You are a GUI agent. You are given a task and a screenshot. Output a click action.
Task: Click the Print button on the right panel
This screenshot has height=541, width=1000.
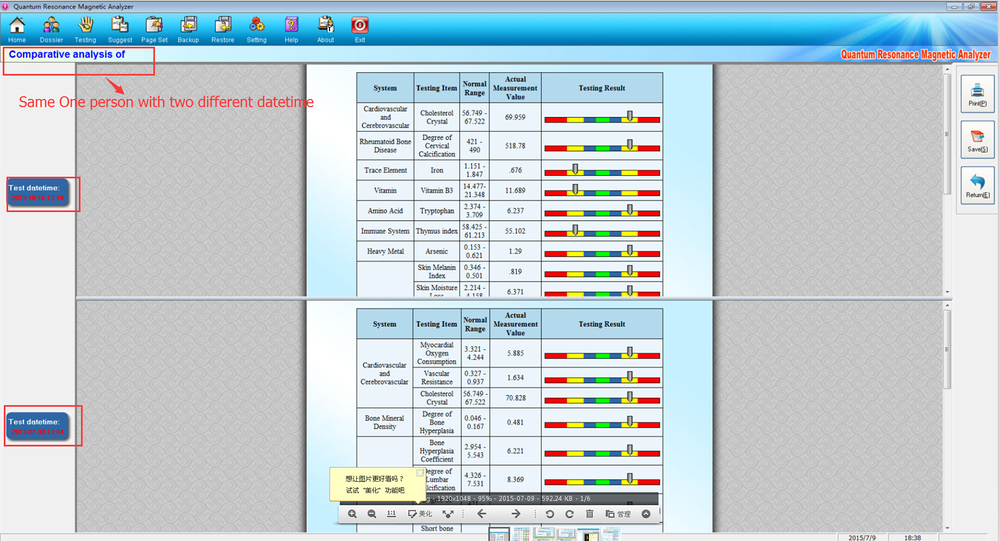tap(977, 94)
